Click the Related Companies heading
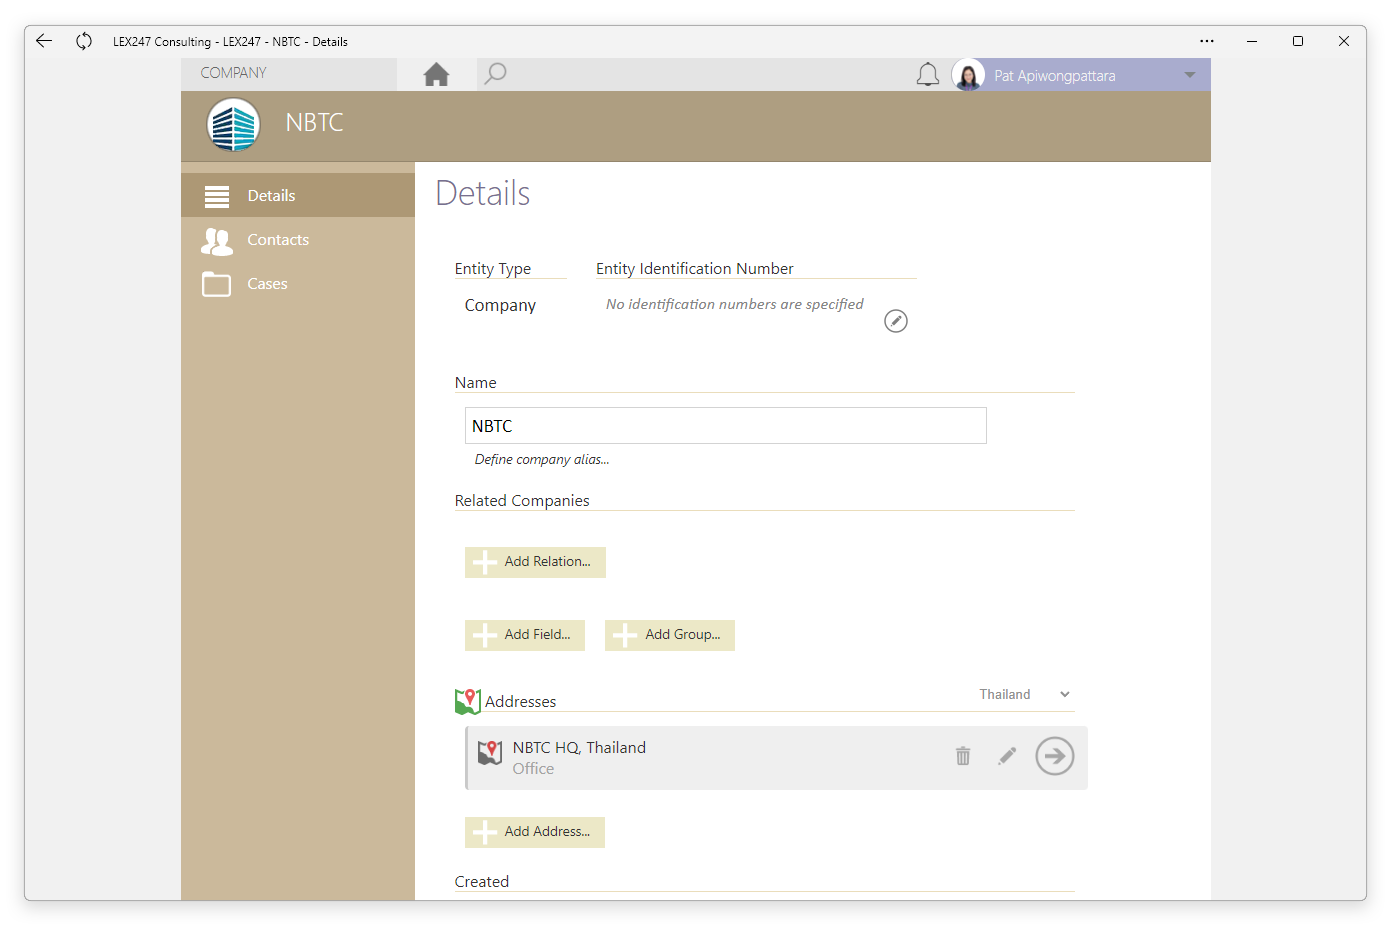 pyautogui.click(x=522, y=500)
